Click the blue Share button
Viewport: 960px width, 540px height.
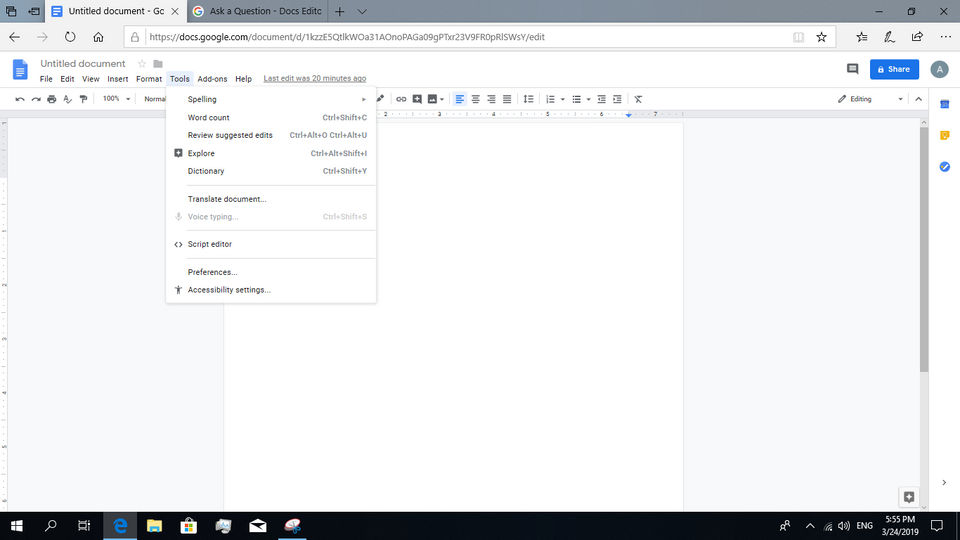894,69
